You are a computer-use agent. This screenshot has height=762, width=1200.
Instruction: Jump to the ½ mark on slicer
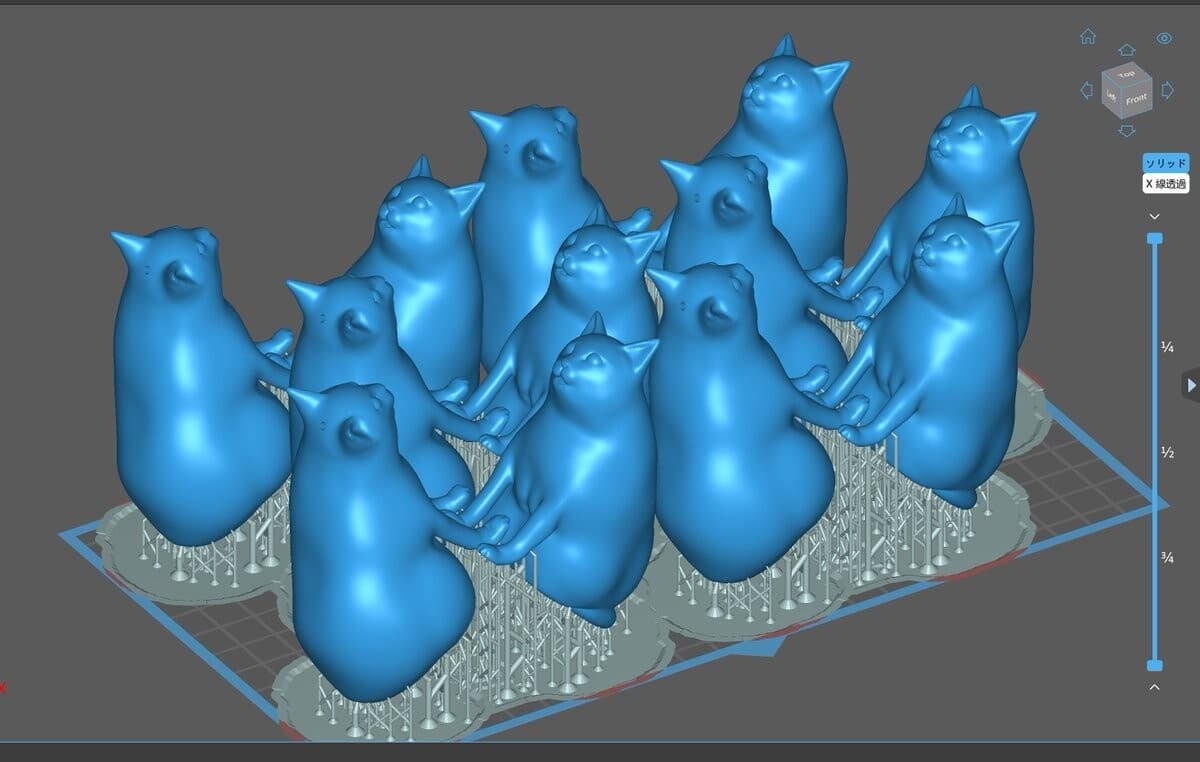pyautogui.click(x=1167, y=453)
